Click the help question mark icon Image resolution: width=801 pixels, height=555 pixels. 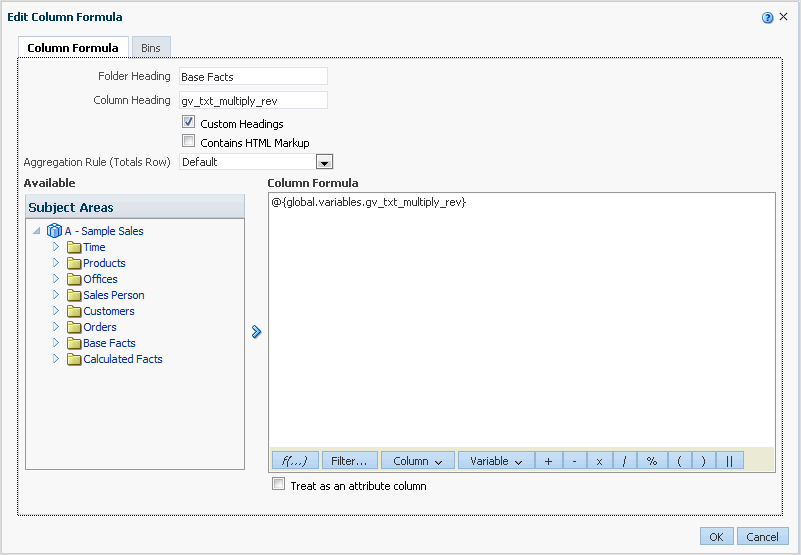pyautogui.click(x=767, y=18)
